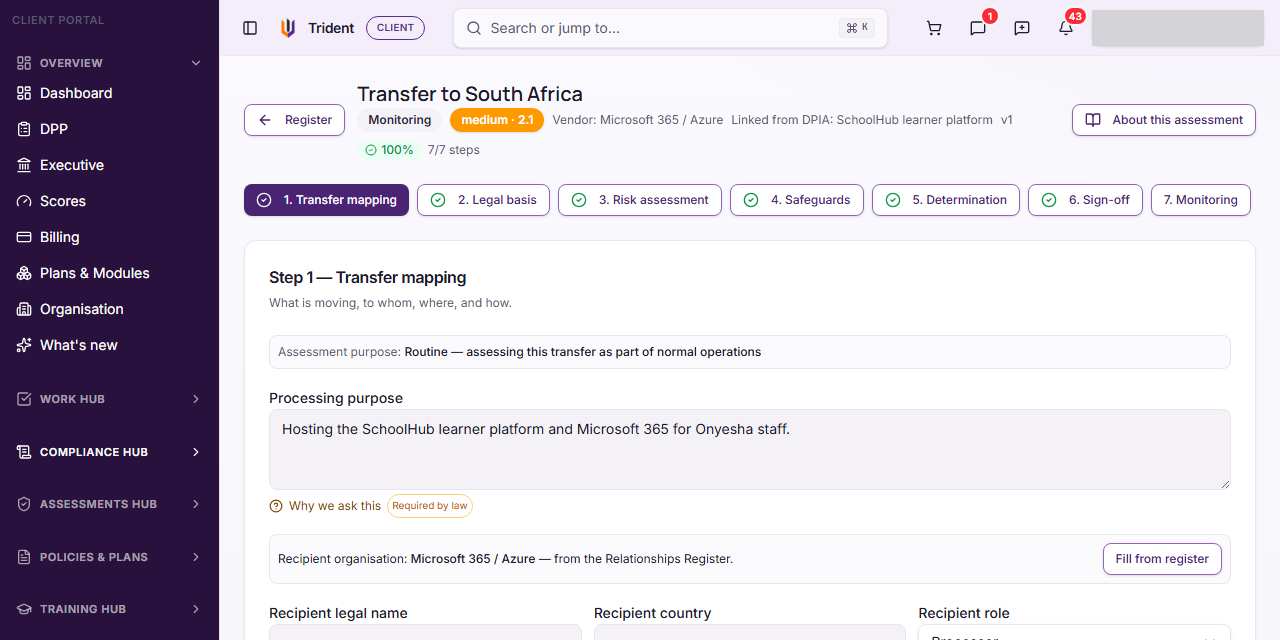This screenshot has height=640, width=1280.
Task: Switch to 7. Monitoring step
Action: point(1201,200)
